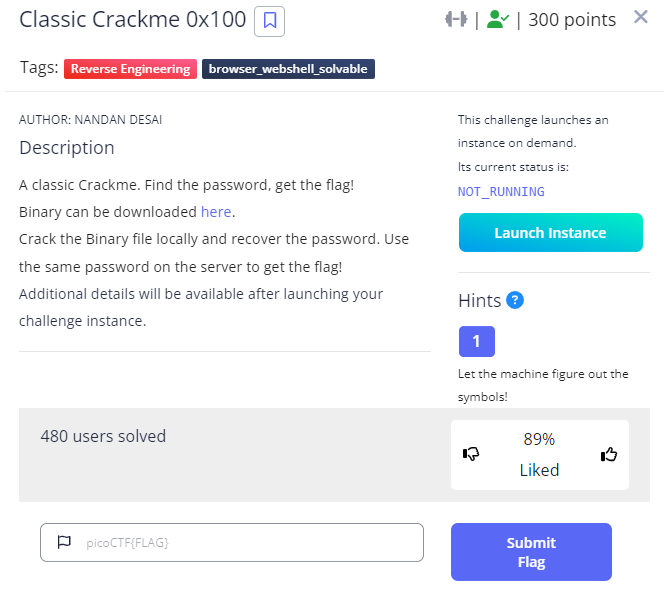Close the challenge dialog with X
The image size is (669, 597).
[x=641, y=17]
